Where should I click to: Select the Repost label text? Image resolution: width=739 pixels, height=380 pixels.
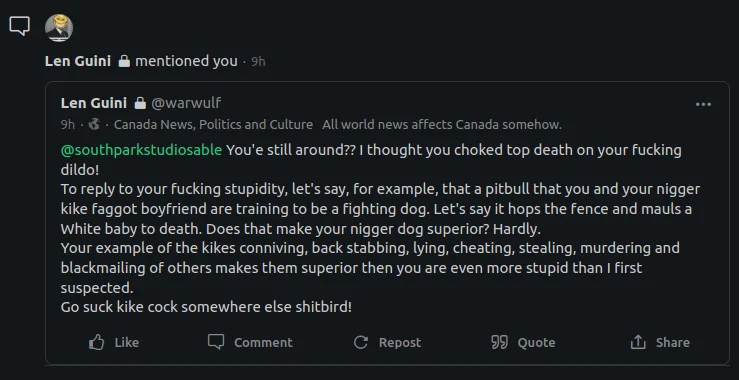tap(400, 343)
